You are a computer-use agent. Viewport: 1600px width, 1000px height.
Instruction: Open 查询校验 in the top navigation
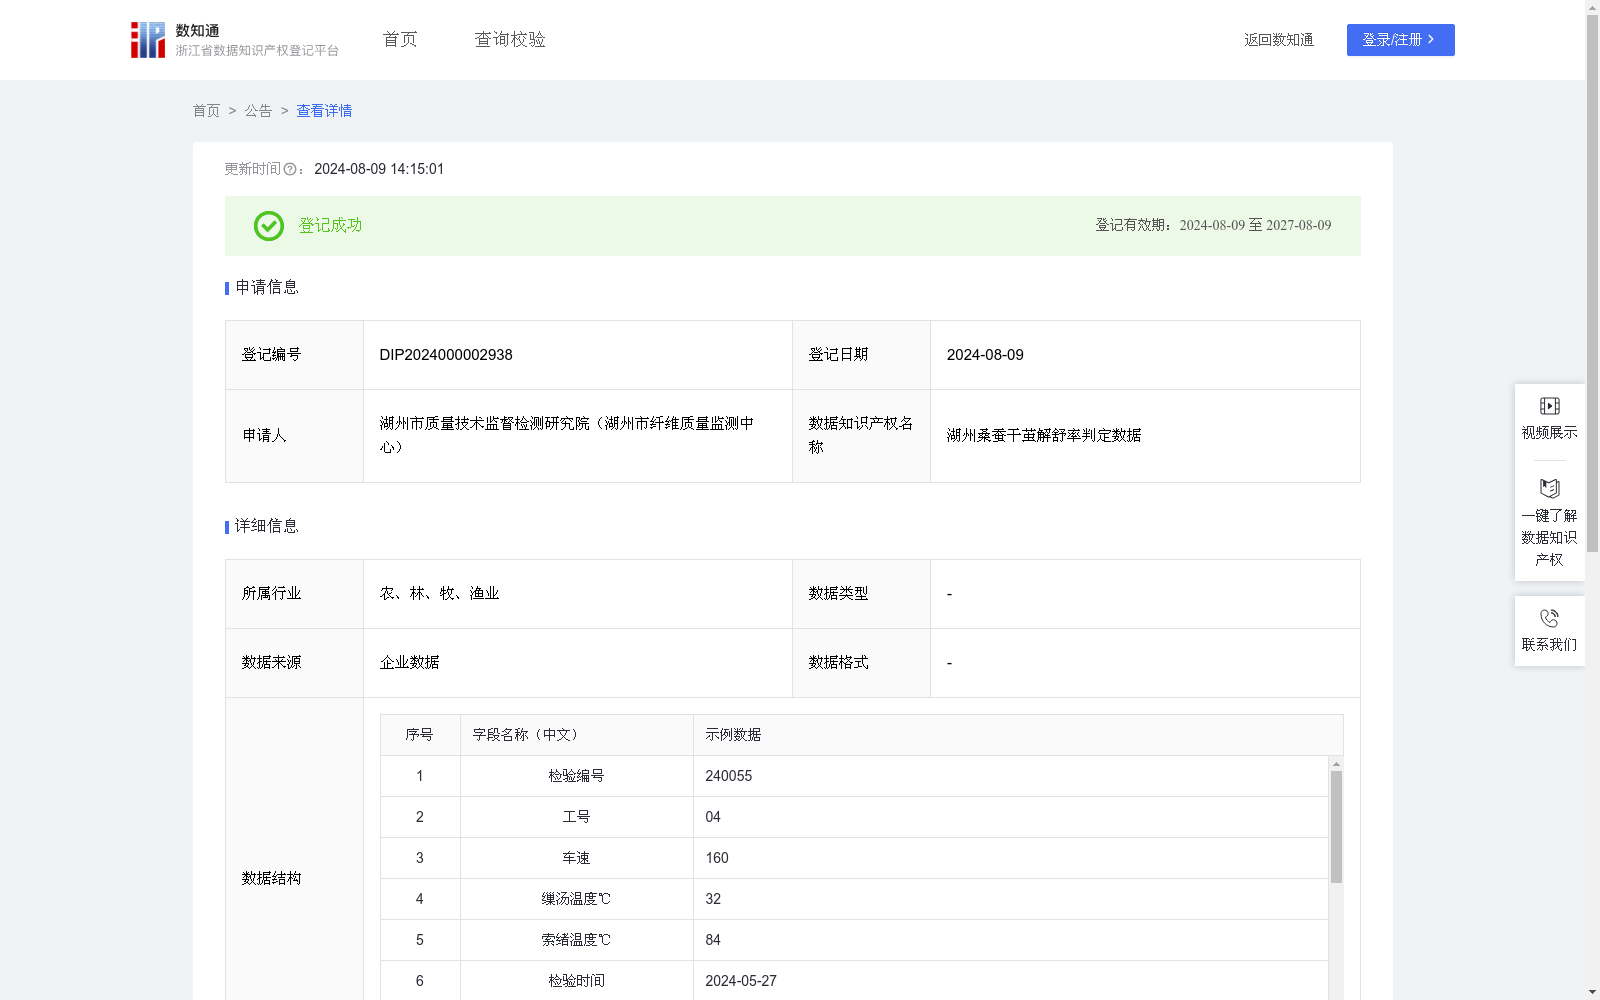point(510,40)
